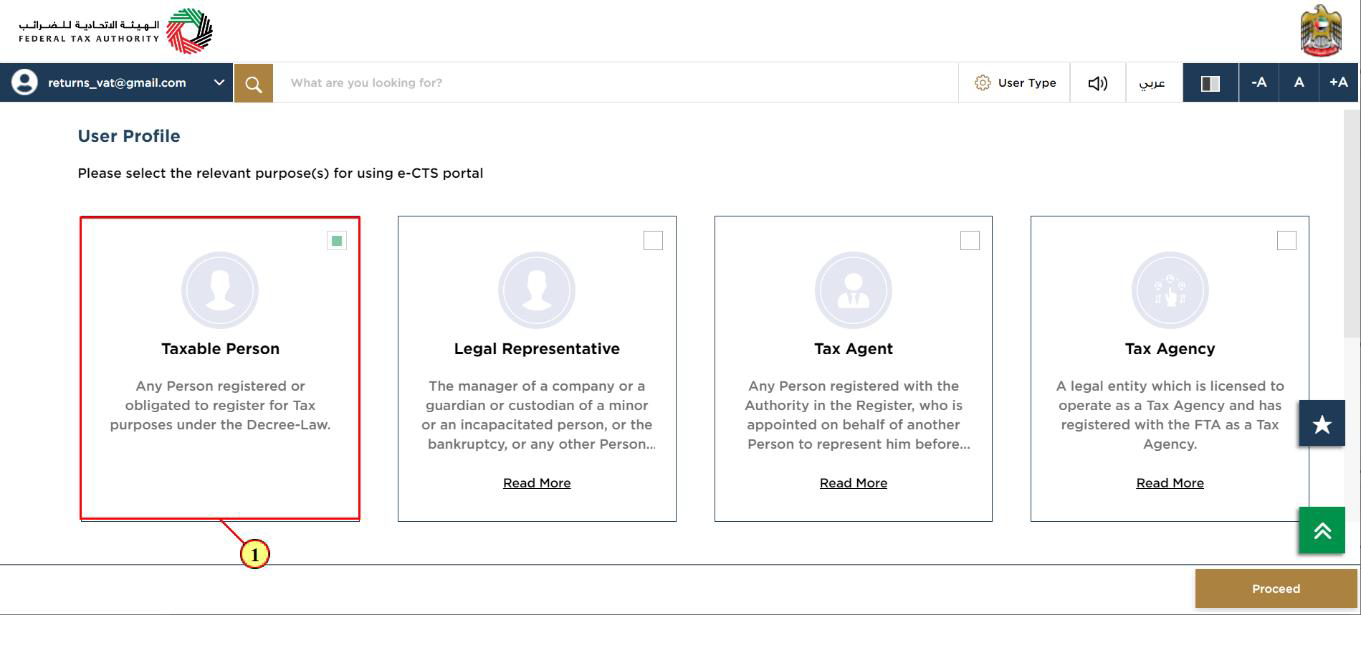Uncheck the Taxable Person checkbox
Image resolution: width=1361 pixels, height=648 pixels.
point(337,240)
